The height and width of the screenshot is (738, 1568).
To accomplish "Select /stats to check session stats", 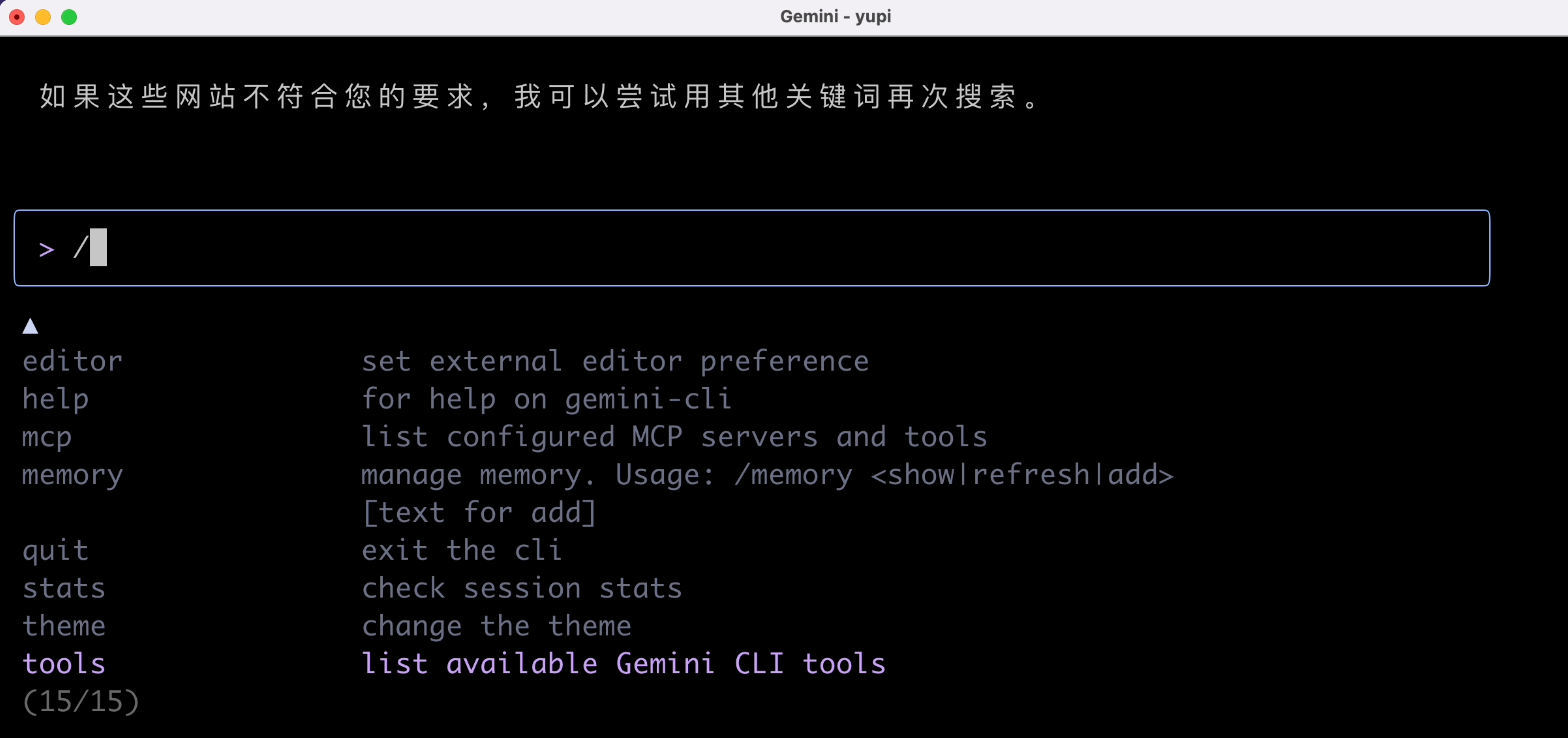I will pos(63,587).
